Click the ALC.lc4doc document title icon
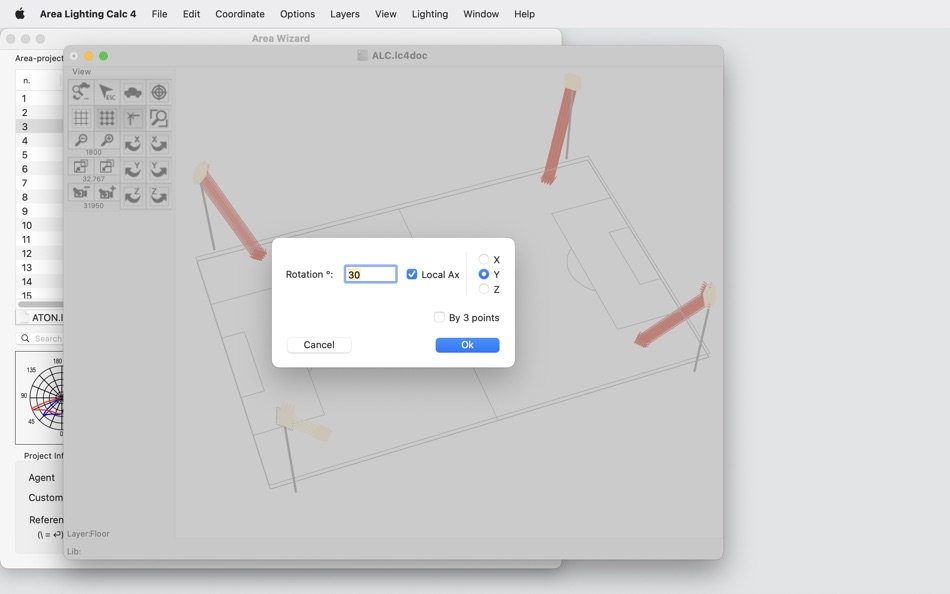Screen dimensions: 950x594 362,55
